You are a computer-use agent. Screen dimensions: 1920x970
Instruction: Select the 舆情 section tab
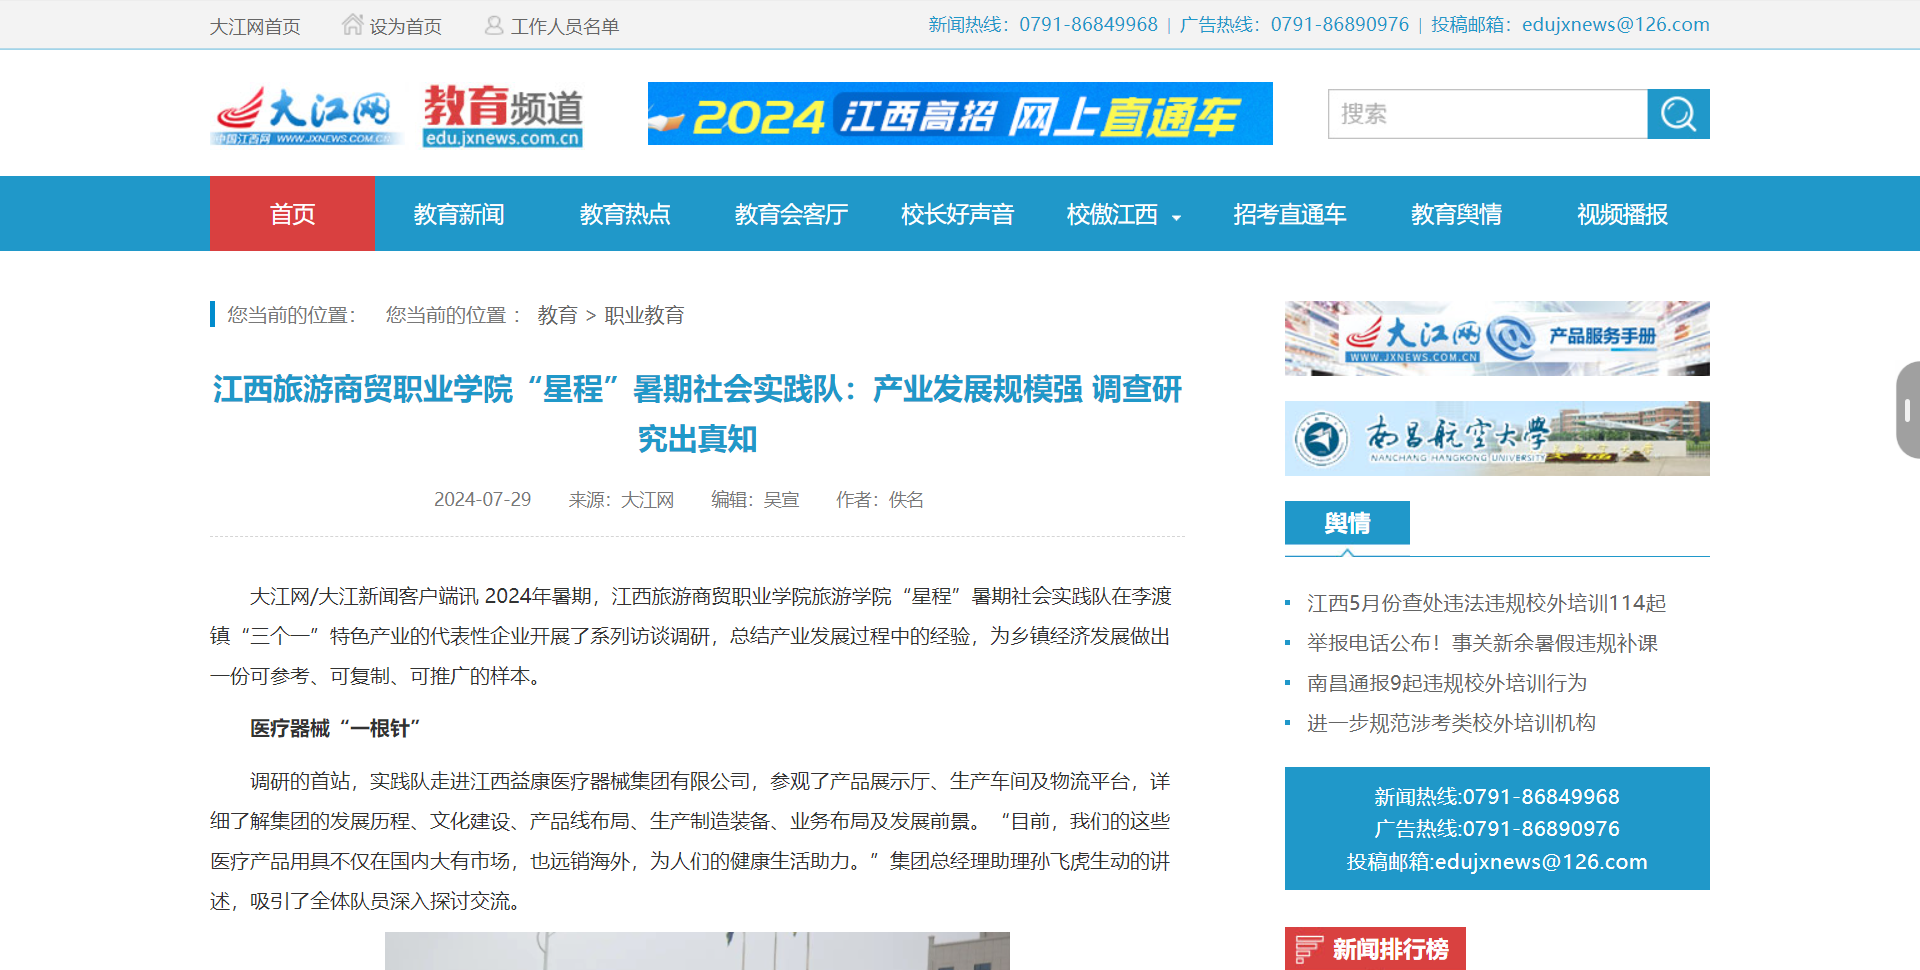pyautogui.click(x=1347, y=523)
